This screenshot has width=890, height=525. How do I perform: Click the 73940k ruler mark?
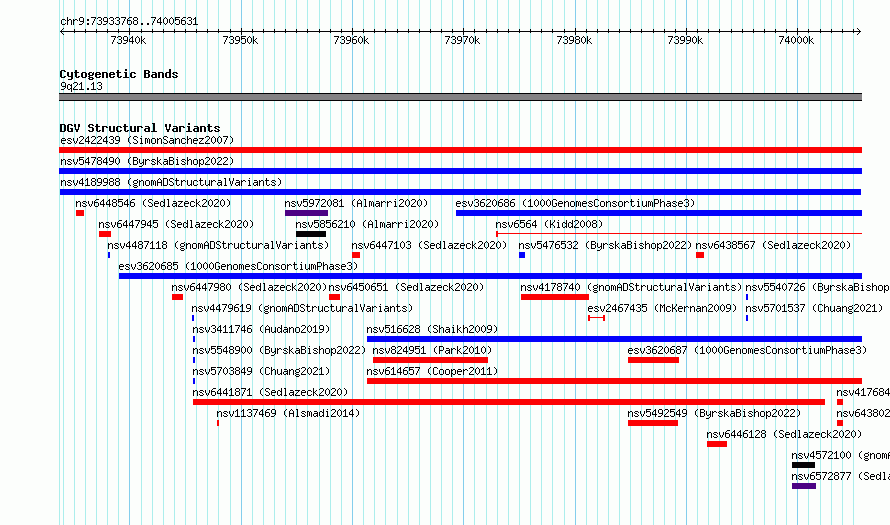(129, 40)
